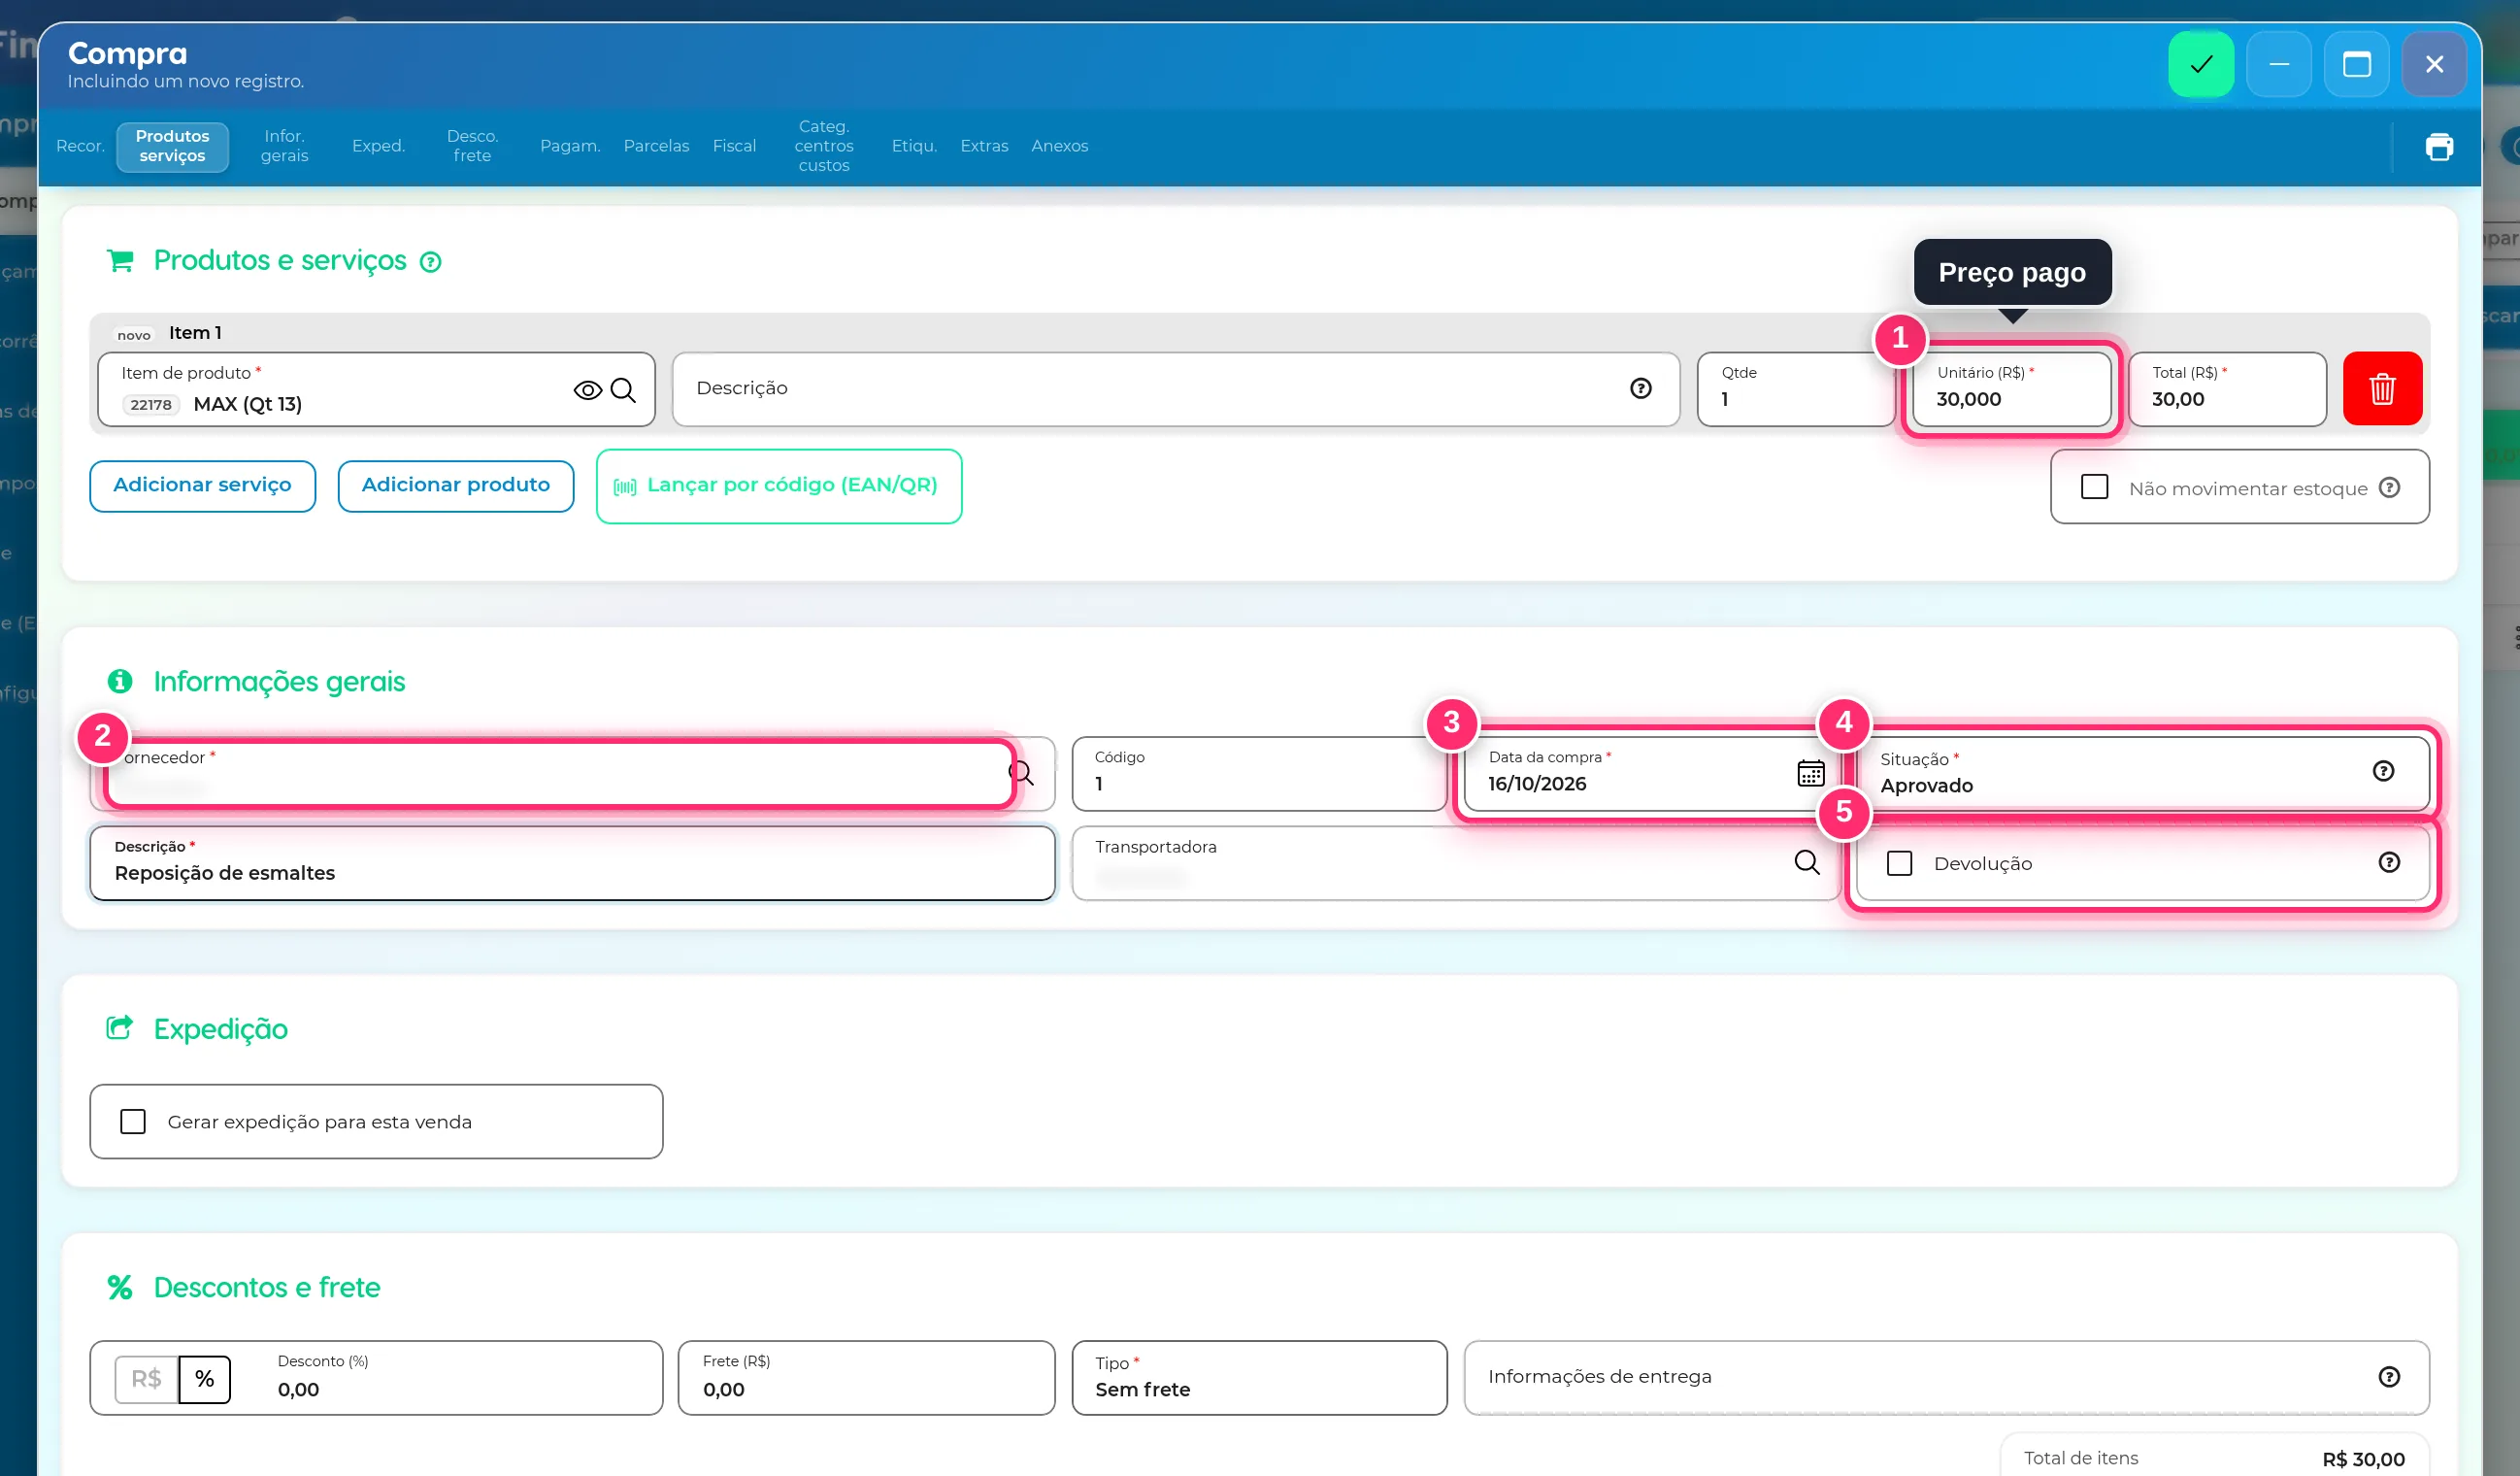Click the Unitário (R$) price field
This screenshot has height=1476, width=2520.
(x=2011, y=388)
